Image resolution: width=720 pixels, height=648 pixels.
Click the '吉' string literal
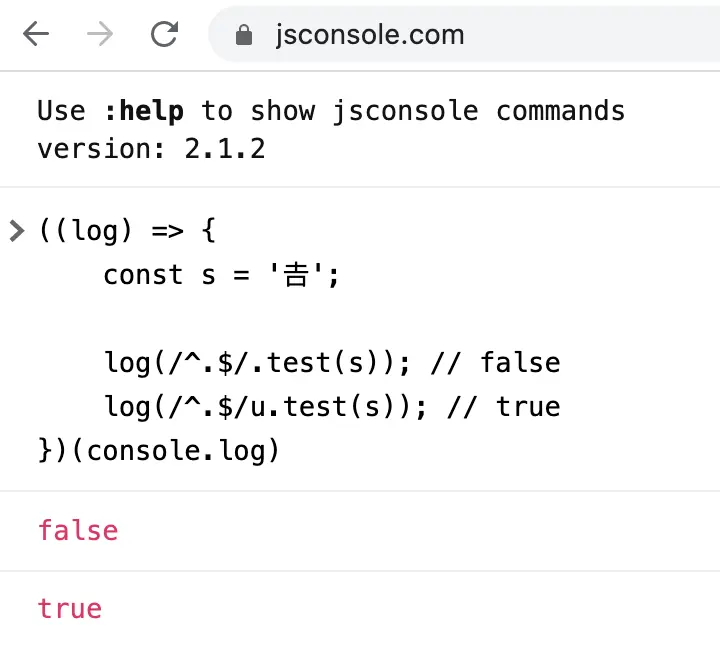[296, 275]
